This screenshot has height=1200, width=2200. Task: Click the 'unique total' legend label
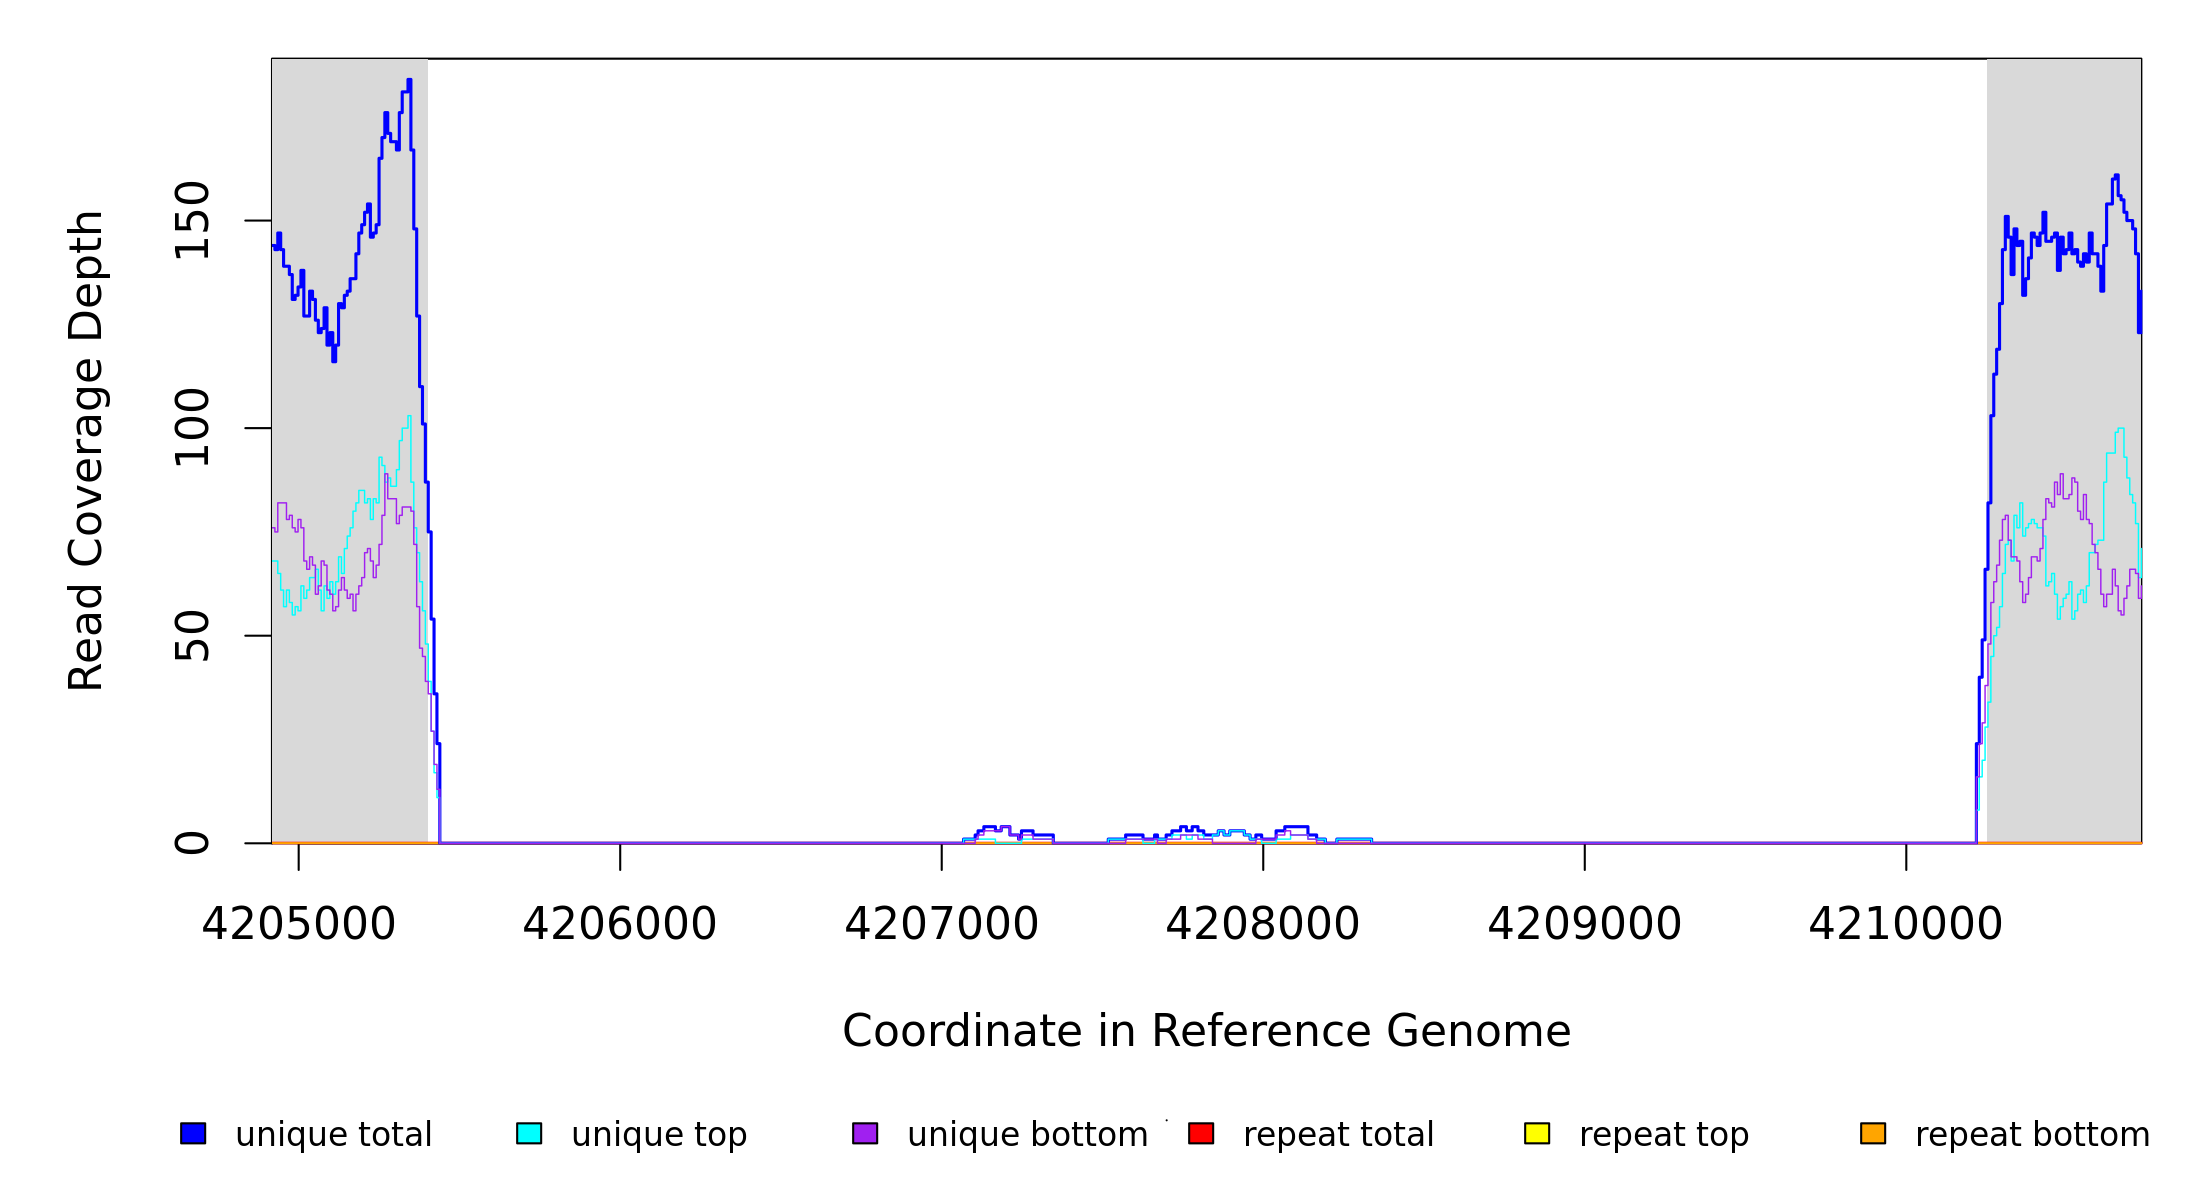333,1135
